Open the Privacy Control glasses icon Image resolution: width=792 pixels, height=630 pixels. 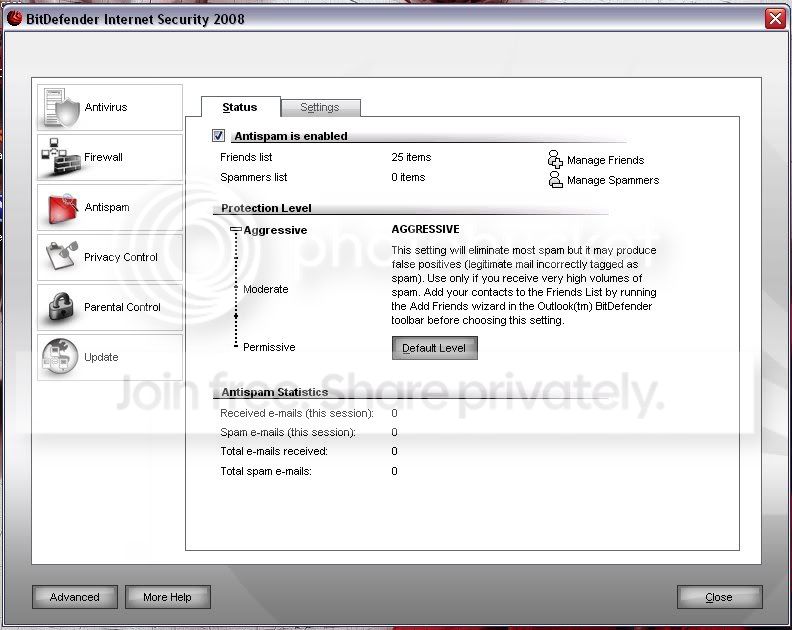[x=62, y=257]
